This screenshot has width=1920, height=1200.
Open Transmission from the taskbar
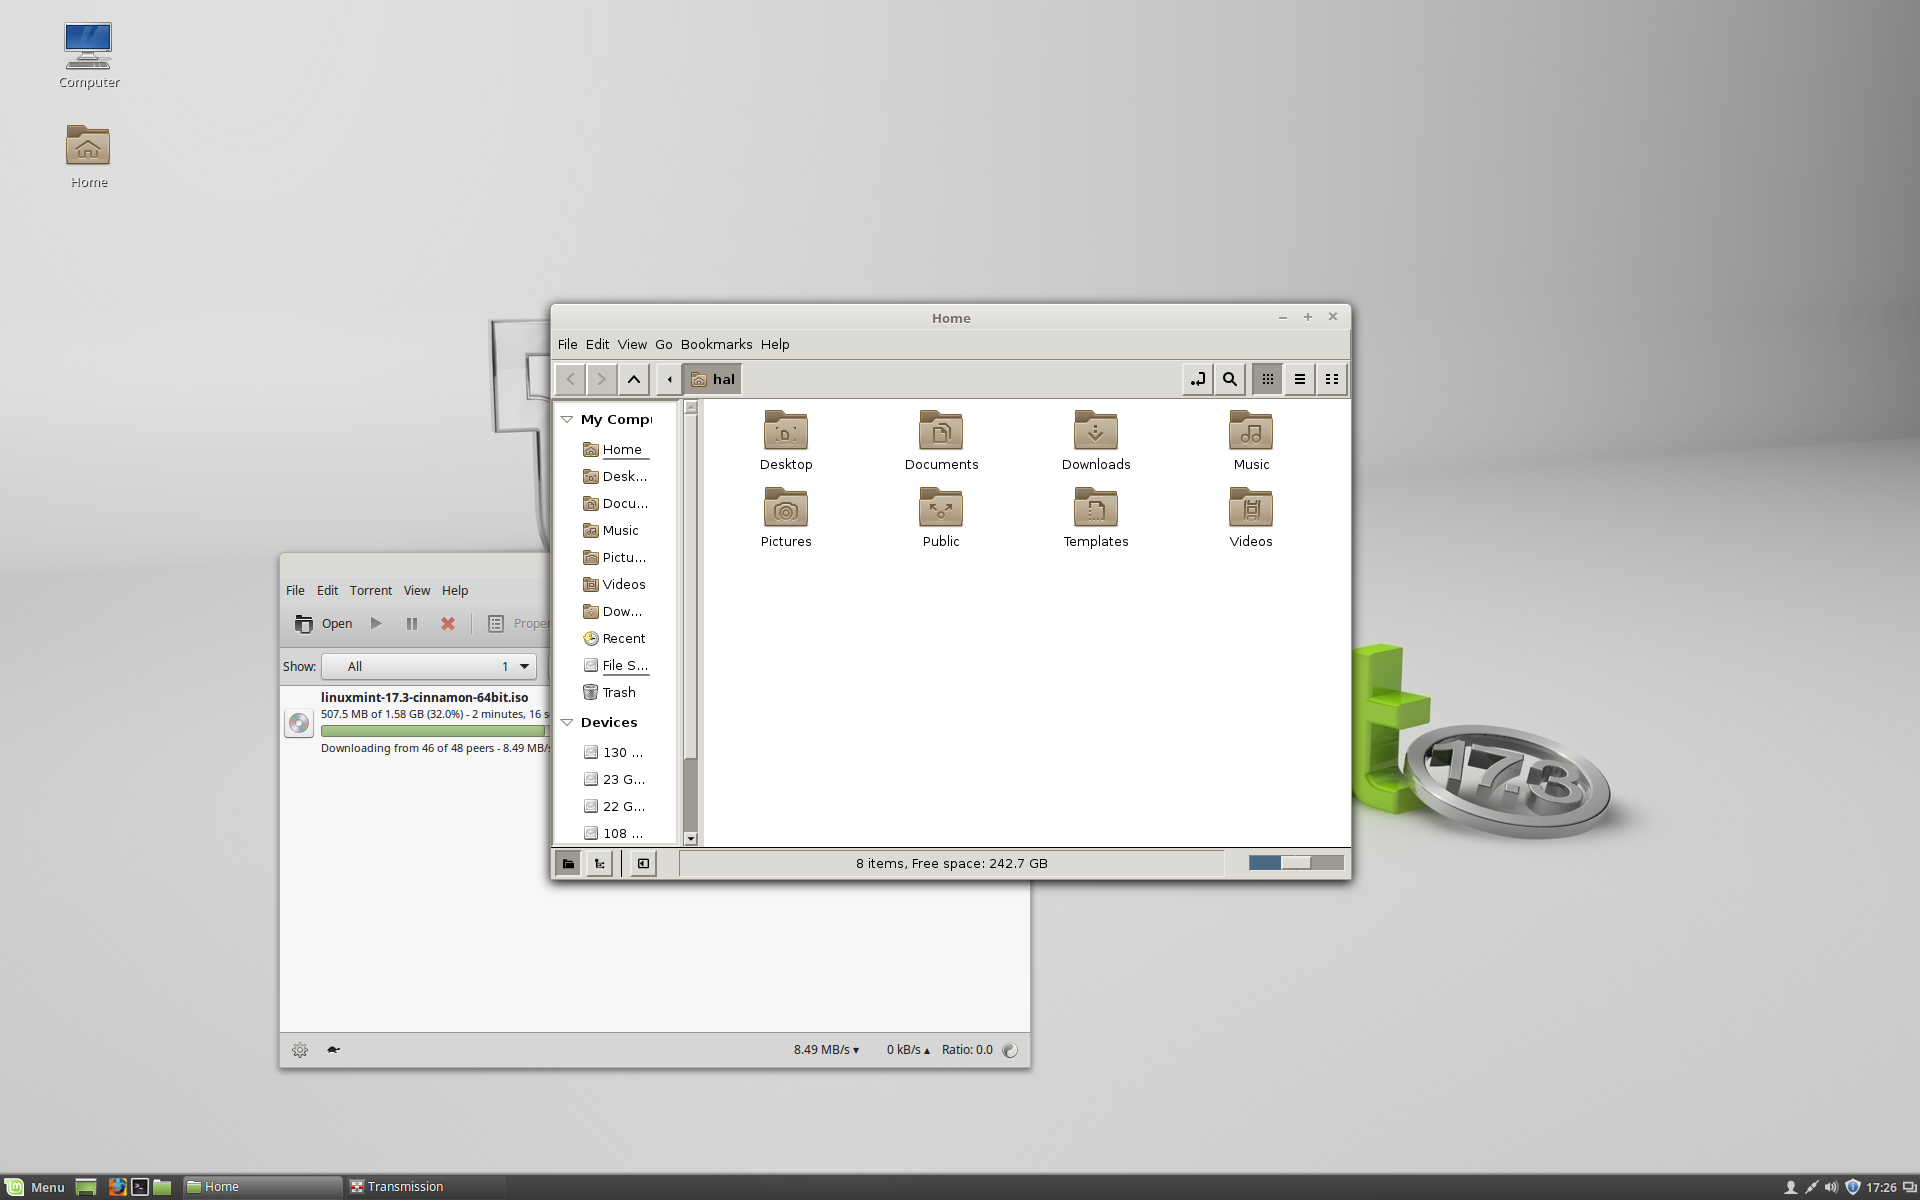[424, 1187]
